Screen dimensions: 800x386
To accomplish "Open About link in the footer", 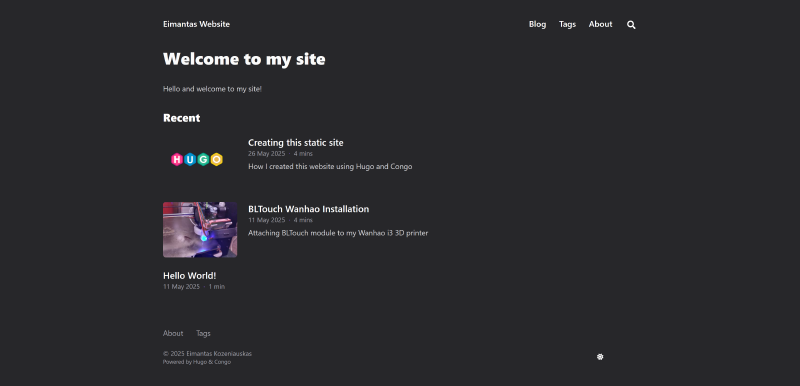I will point(173,333).
